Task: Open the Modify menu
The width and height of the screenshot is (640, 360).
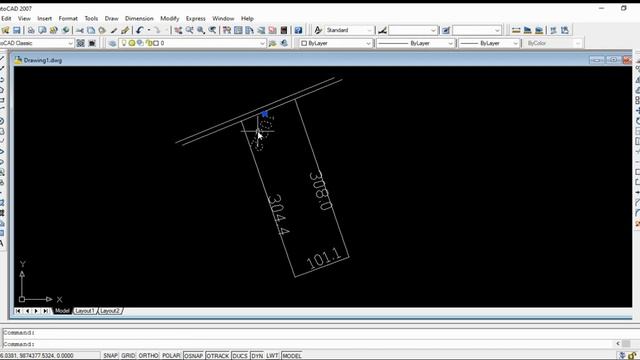Action: click(169, 18)
